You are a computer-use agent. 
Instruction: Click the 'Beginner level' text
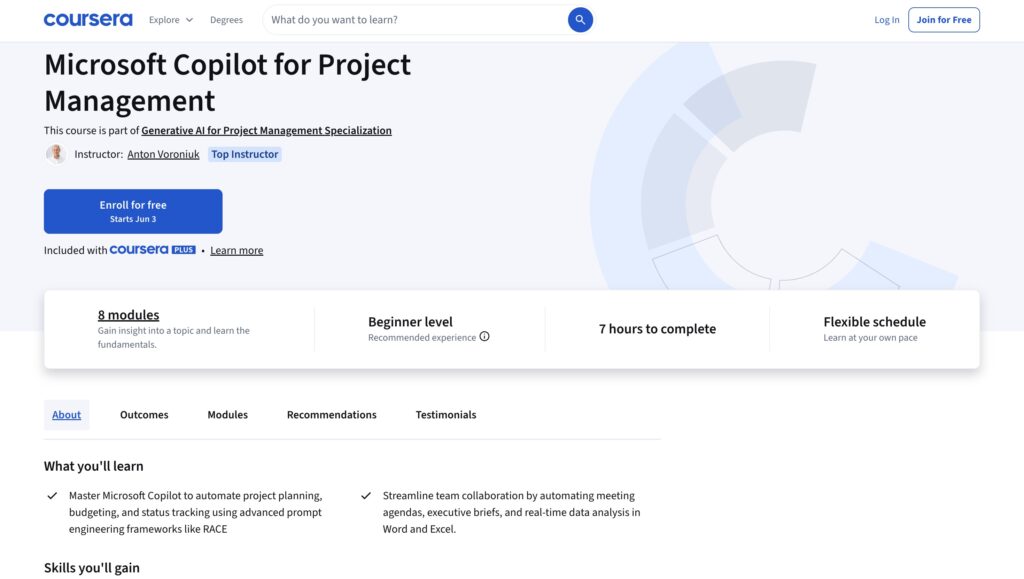click(x=410, y=322)
